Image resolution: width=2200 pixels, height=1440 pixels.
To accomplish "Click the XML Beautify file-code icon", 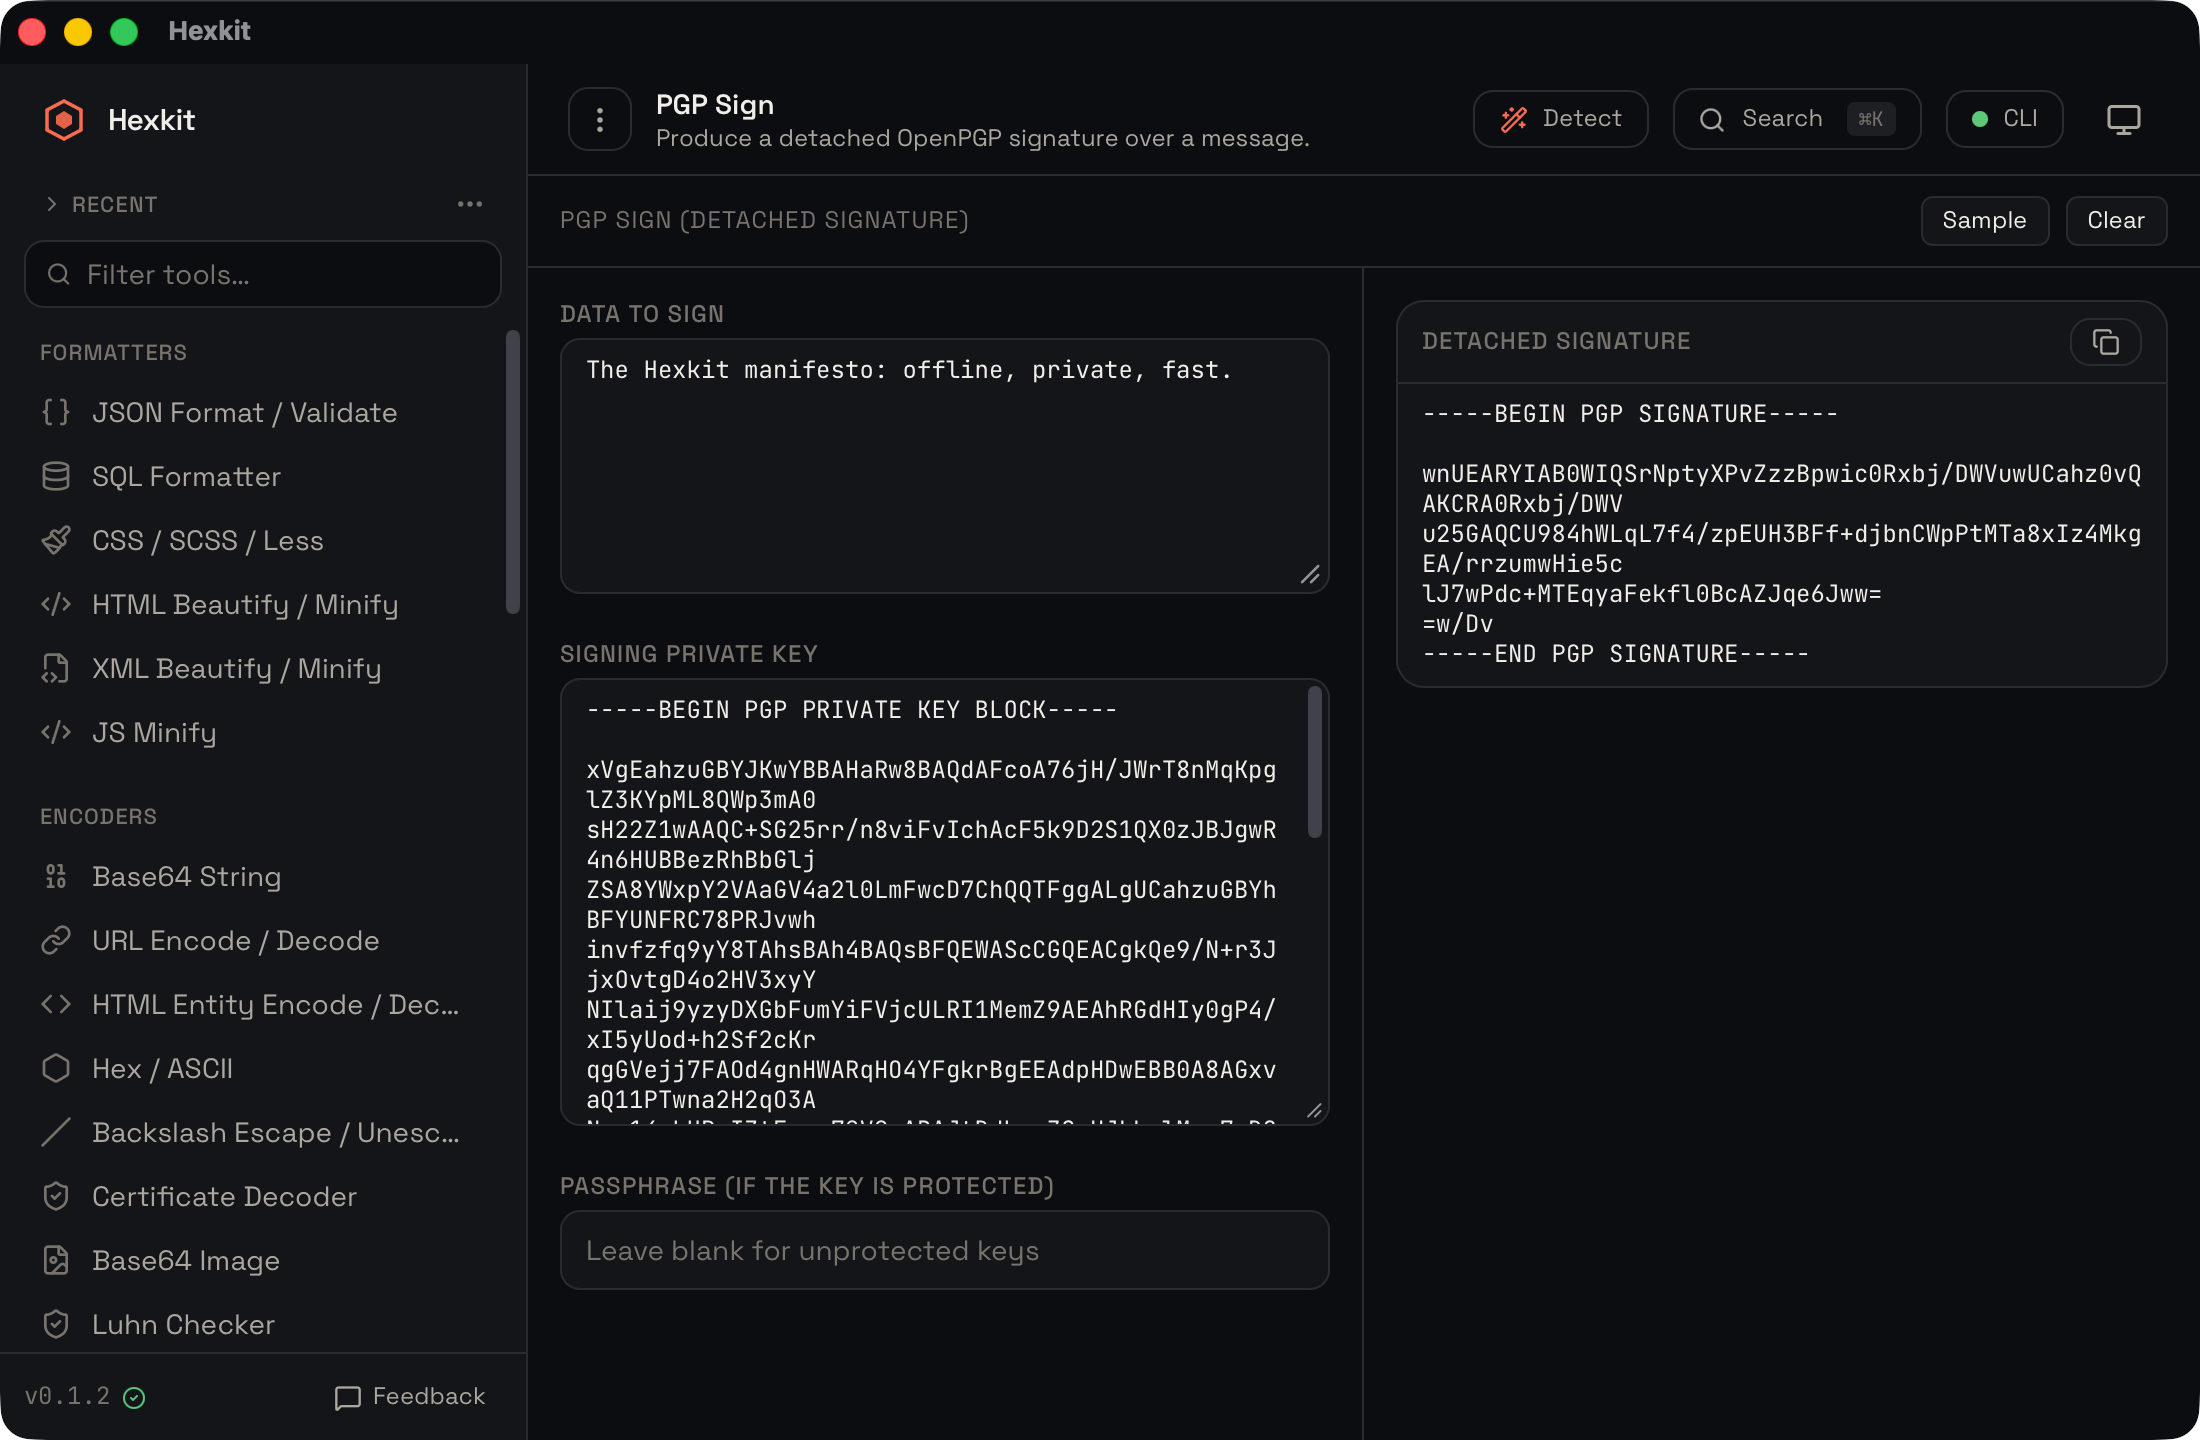I will click(56, 668).
